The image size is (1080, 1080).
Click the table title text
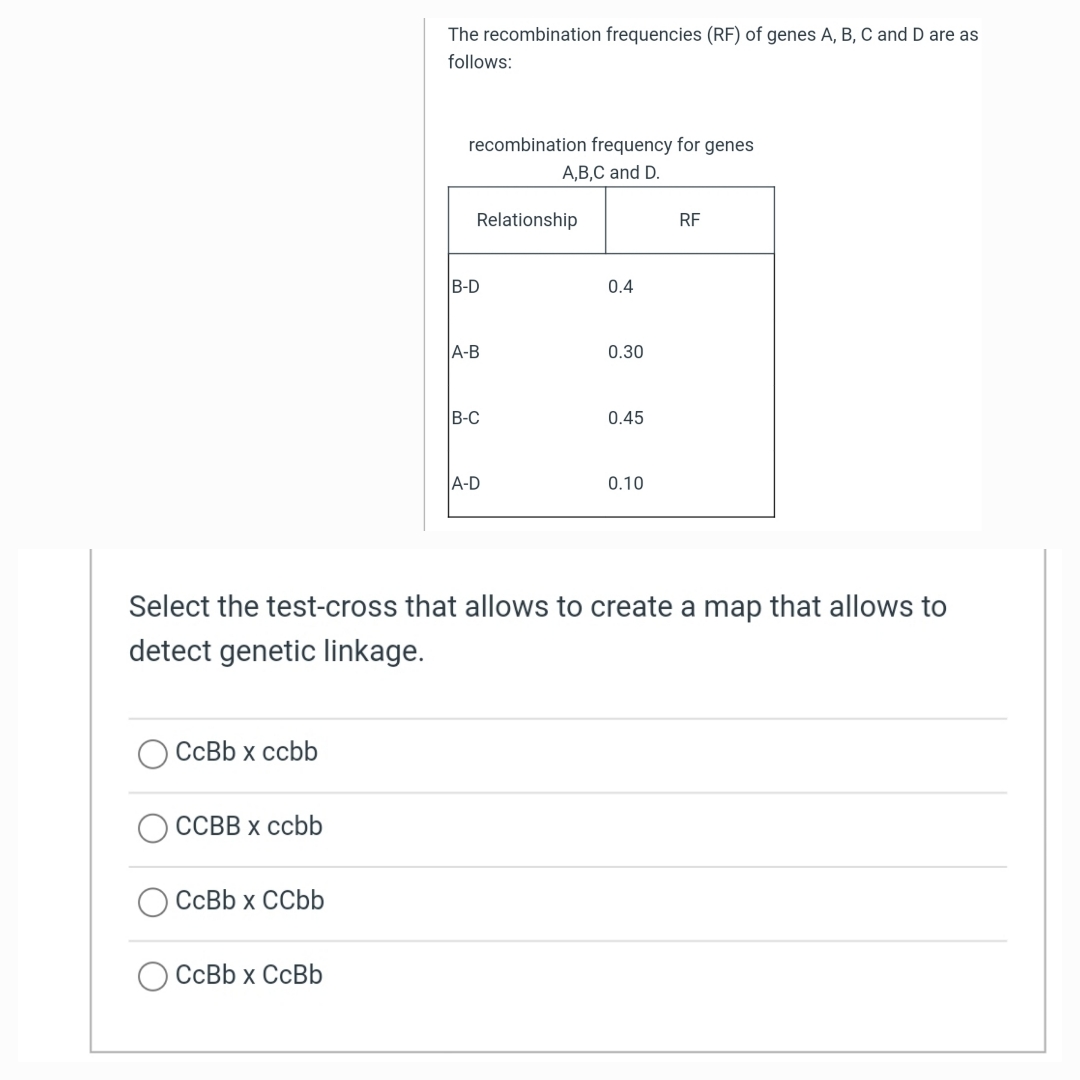(610, 158)
